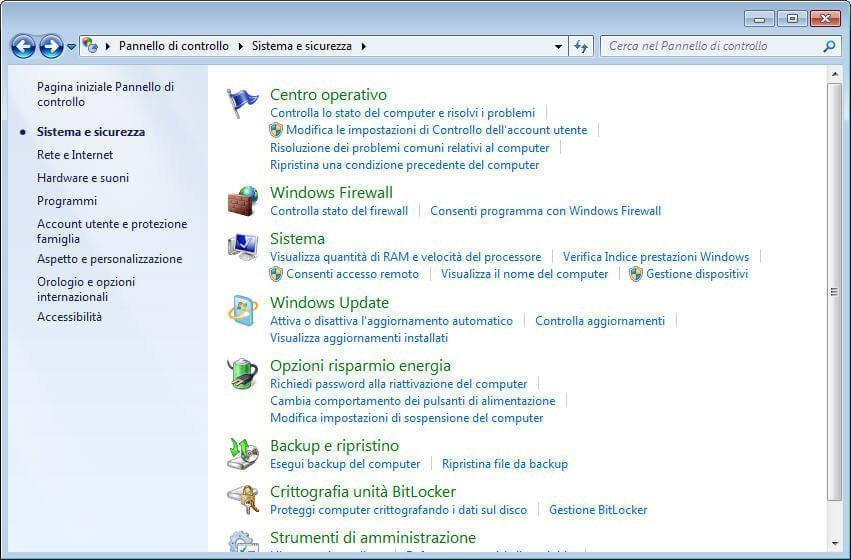Open Modifica impostazioni di sospensione link

click(x=407, y=418)
